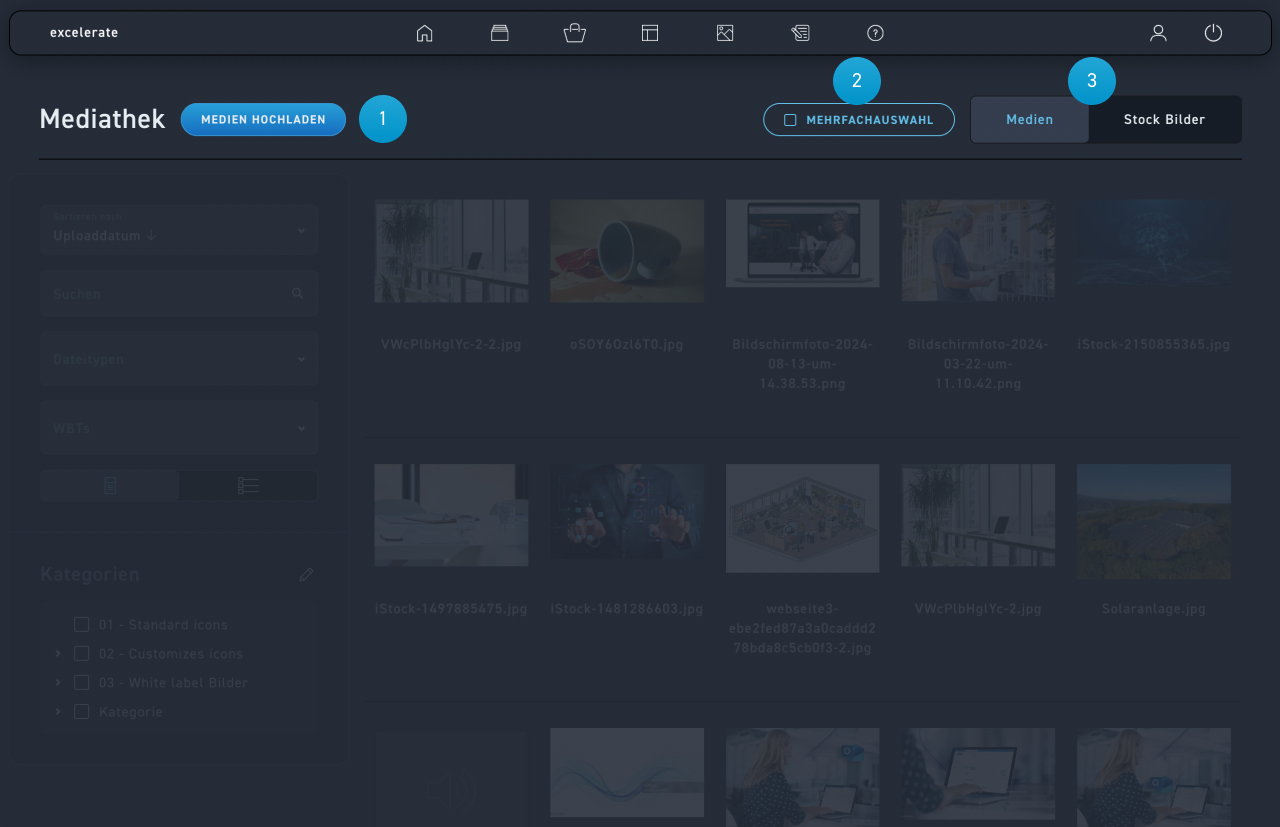Open the Solaranlage.jpg thumbnail

tap(1153, 518)
